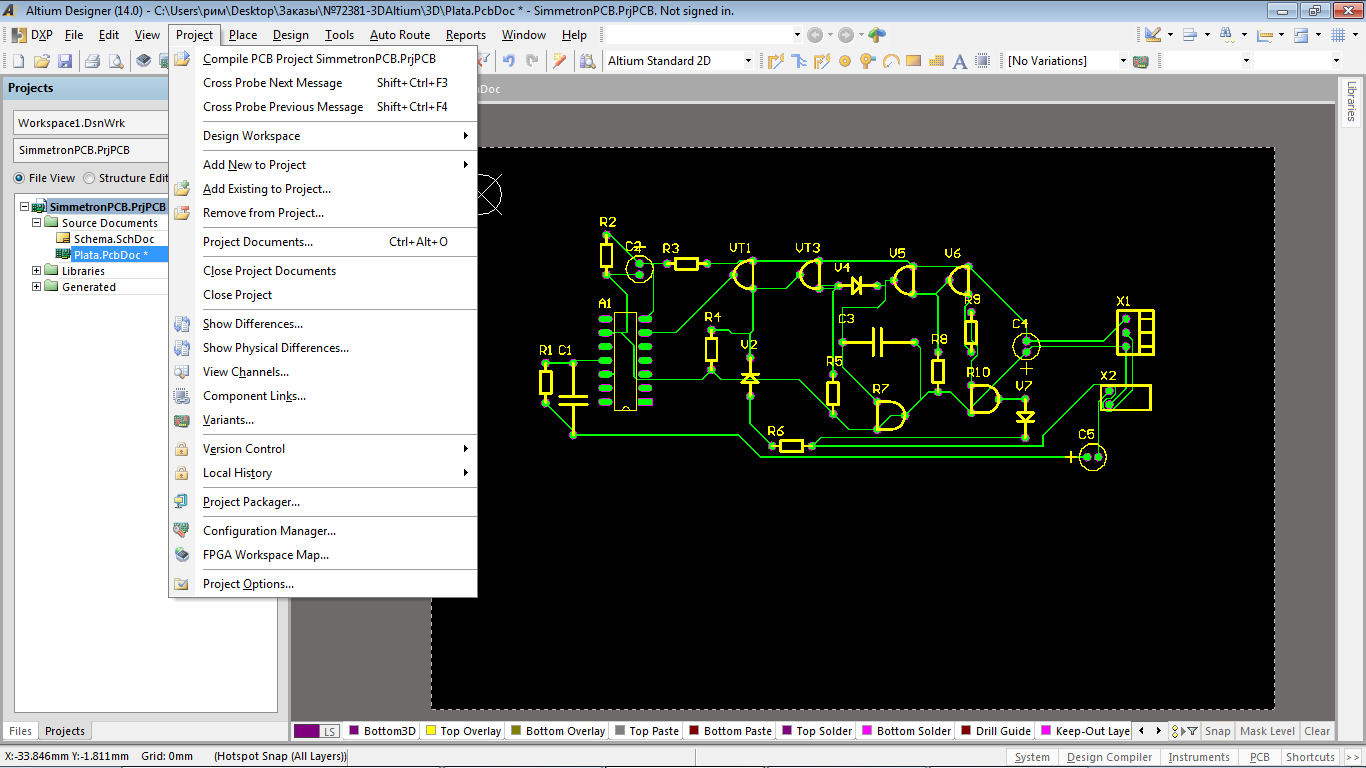The height and width of the screenshot is (768, 1366).
Task: Click the New document toolbar icon
Action: (20, 61)
